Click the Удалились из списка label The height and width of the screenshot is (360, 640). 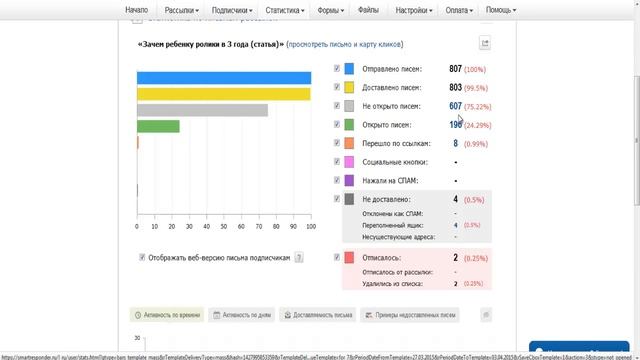click(392, 284)
